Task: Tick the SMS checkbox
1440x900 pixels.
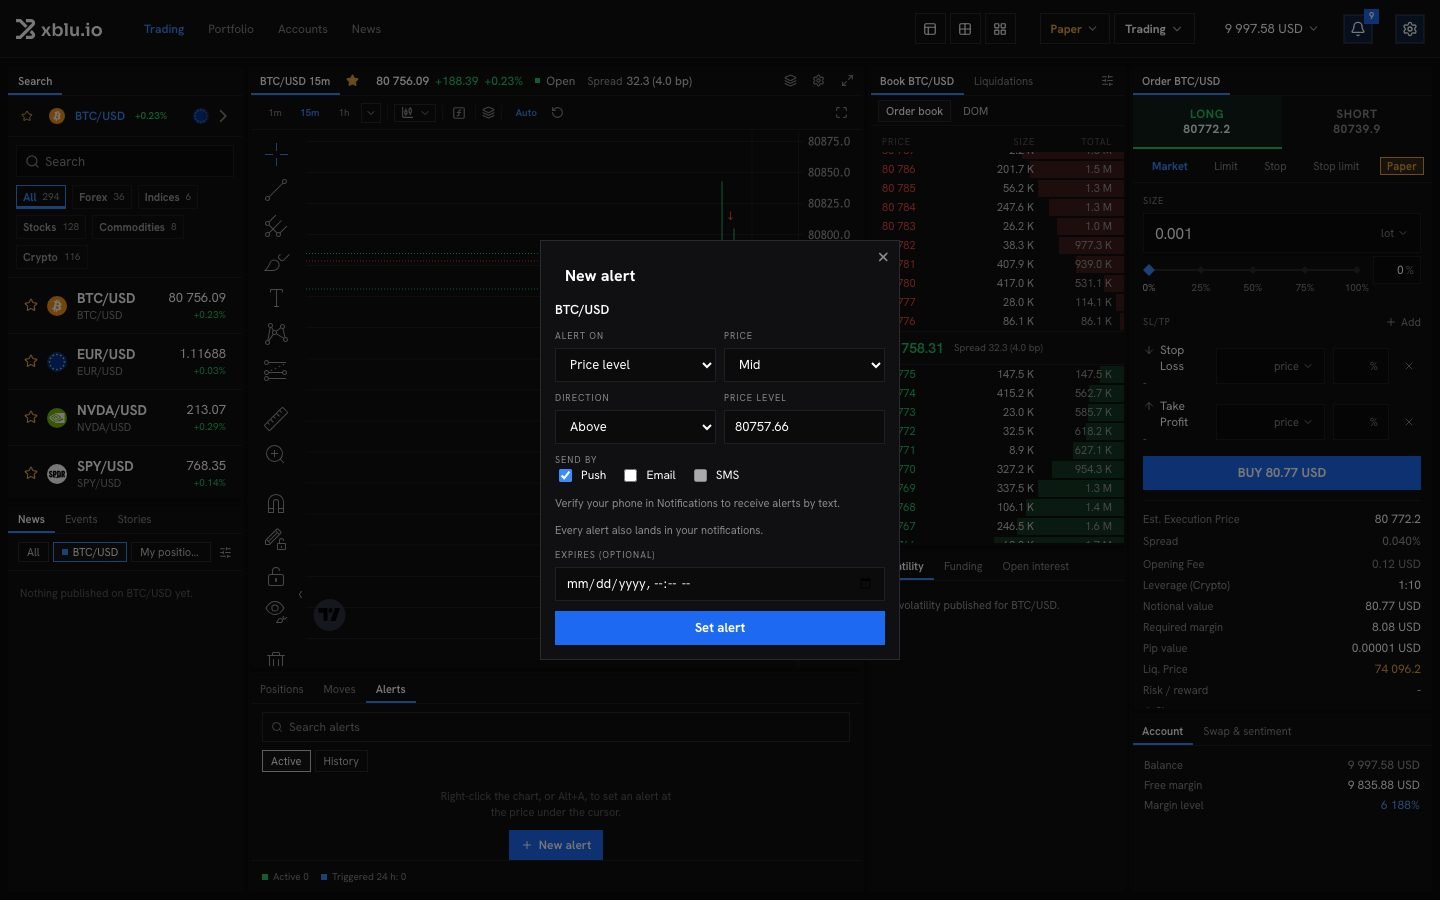Action: [700, 476]
